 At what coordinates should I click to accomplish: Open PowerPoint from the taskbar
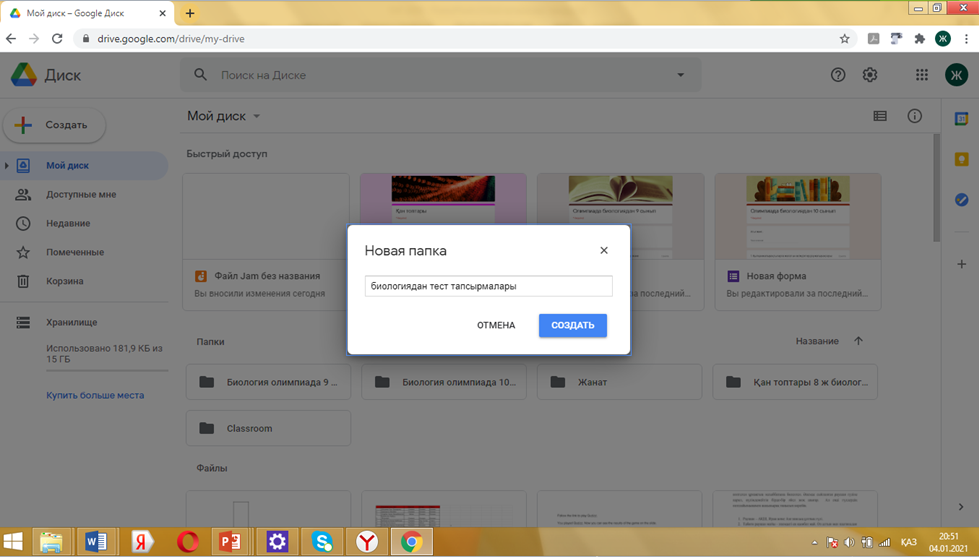point(230,541)
